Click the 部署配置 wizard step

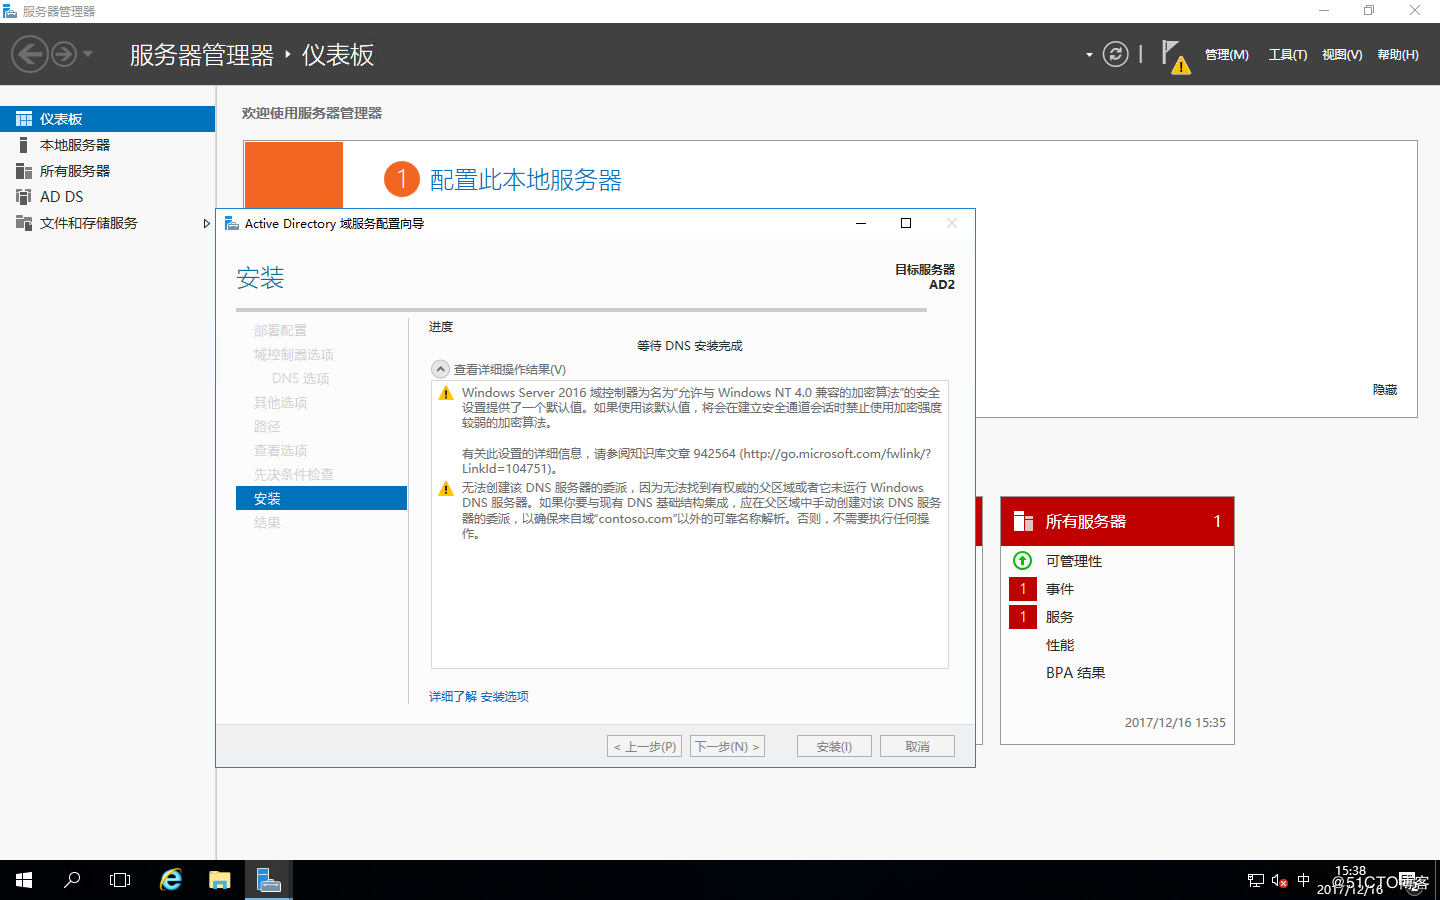coord(280,330)
